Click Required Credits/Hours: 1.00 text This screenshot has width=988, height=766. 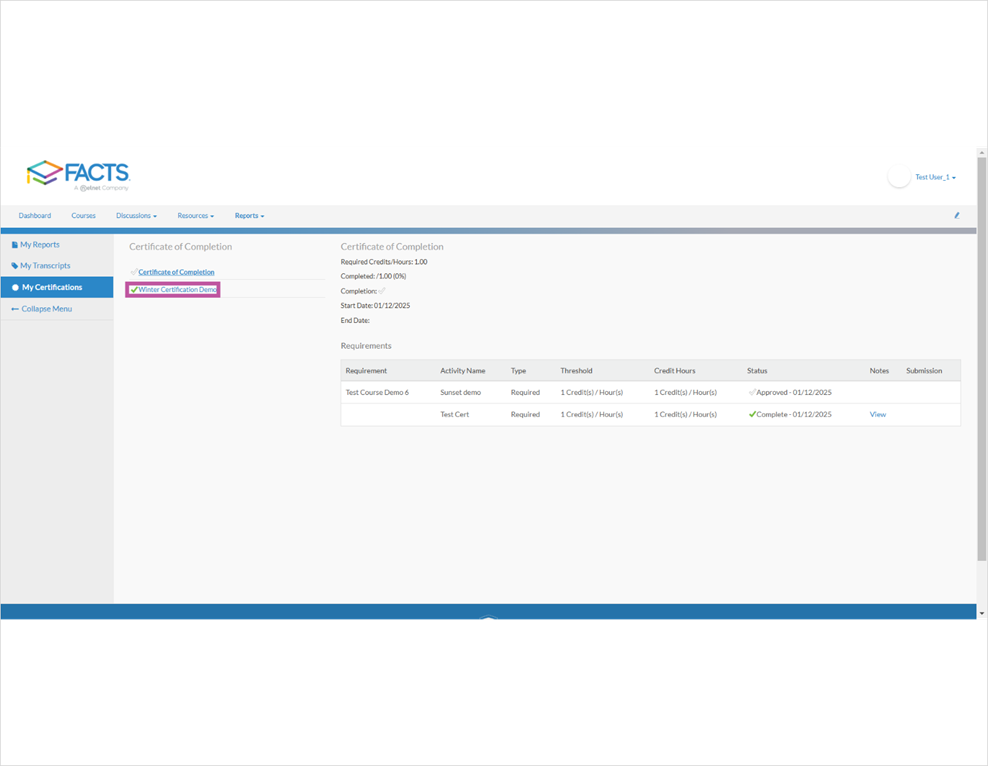coord(384,262)
